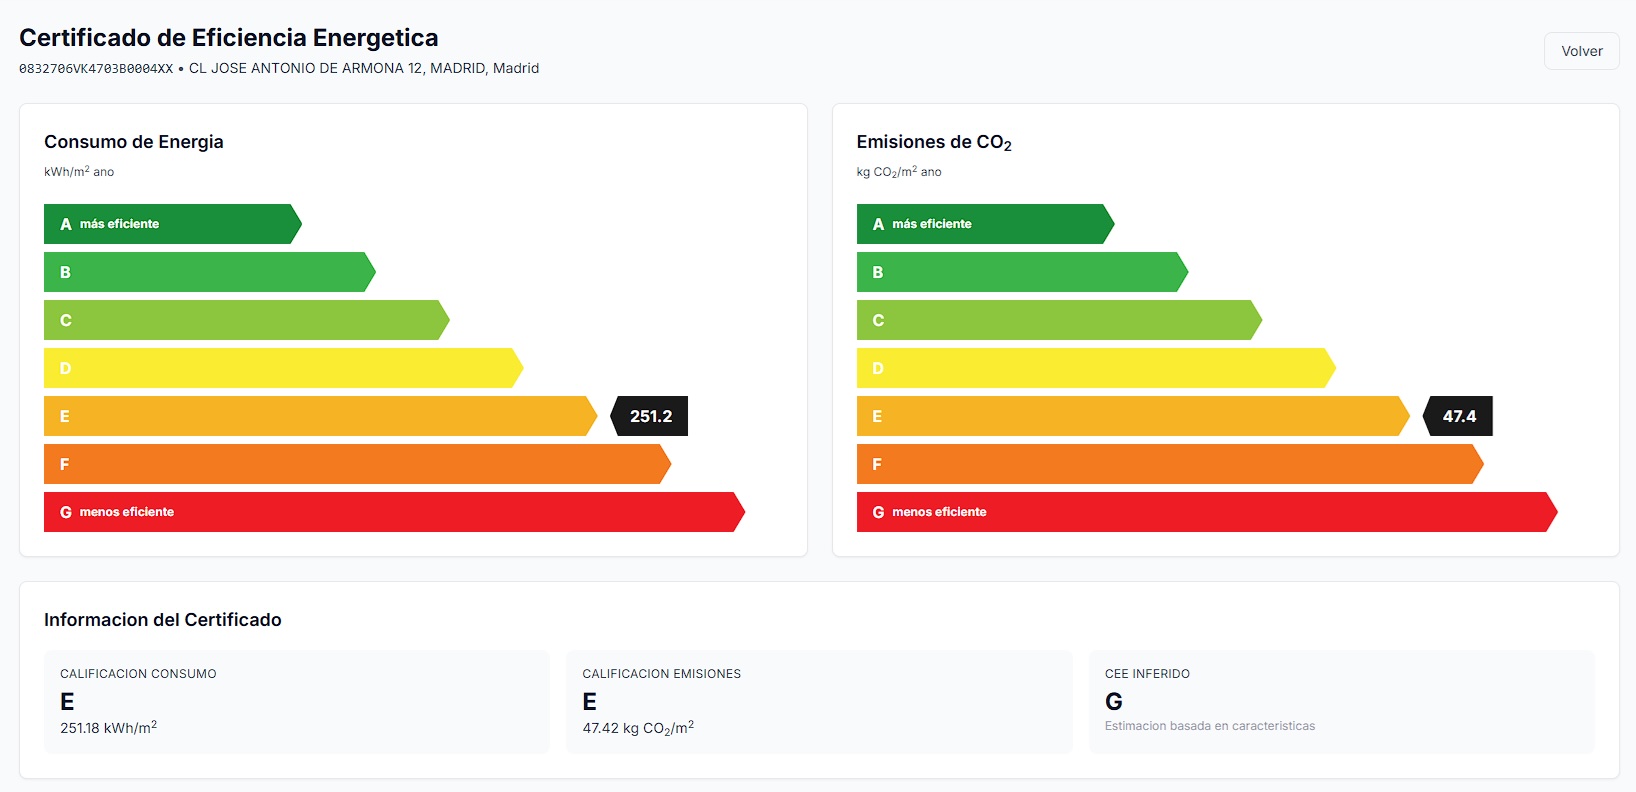Click the yellow D bar in energy consumption chart
Screen dimensions: 1636x792
[281, 368]
